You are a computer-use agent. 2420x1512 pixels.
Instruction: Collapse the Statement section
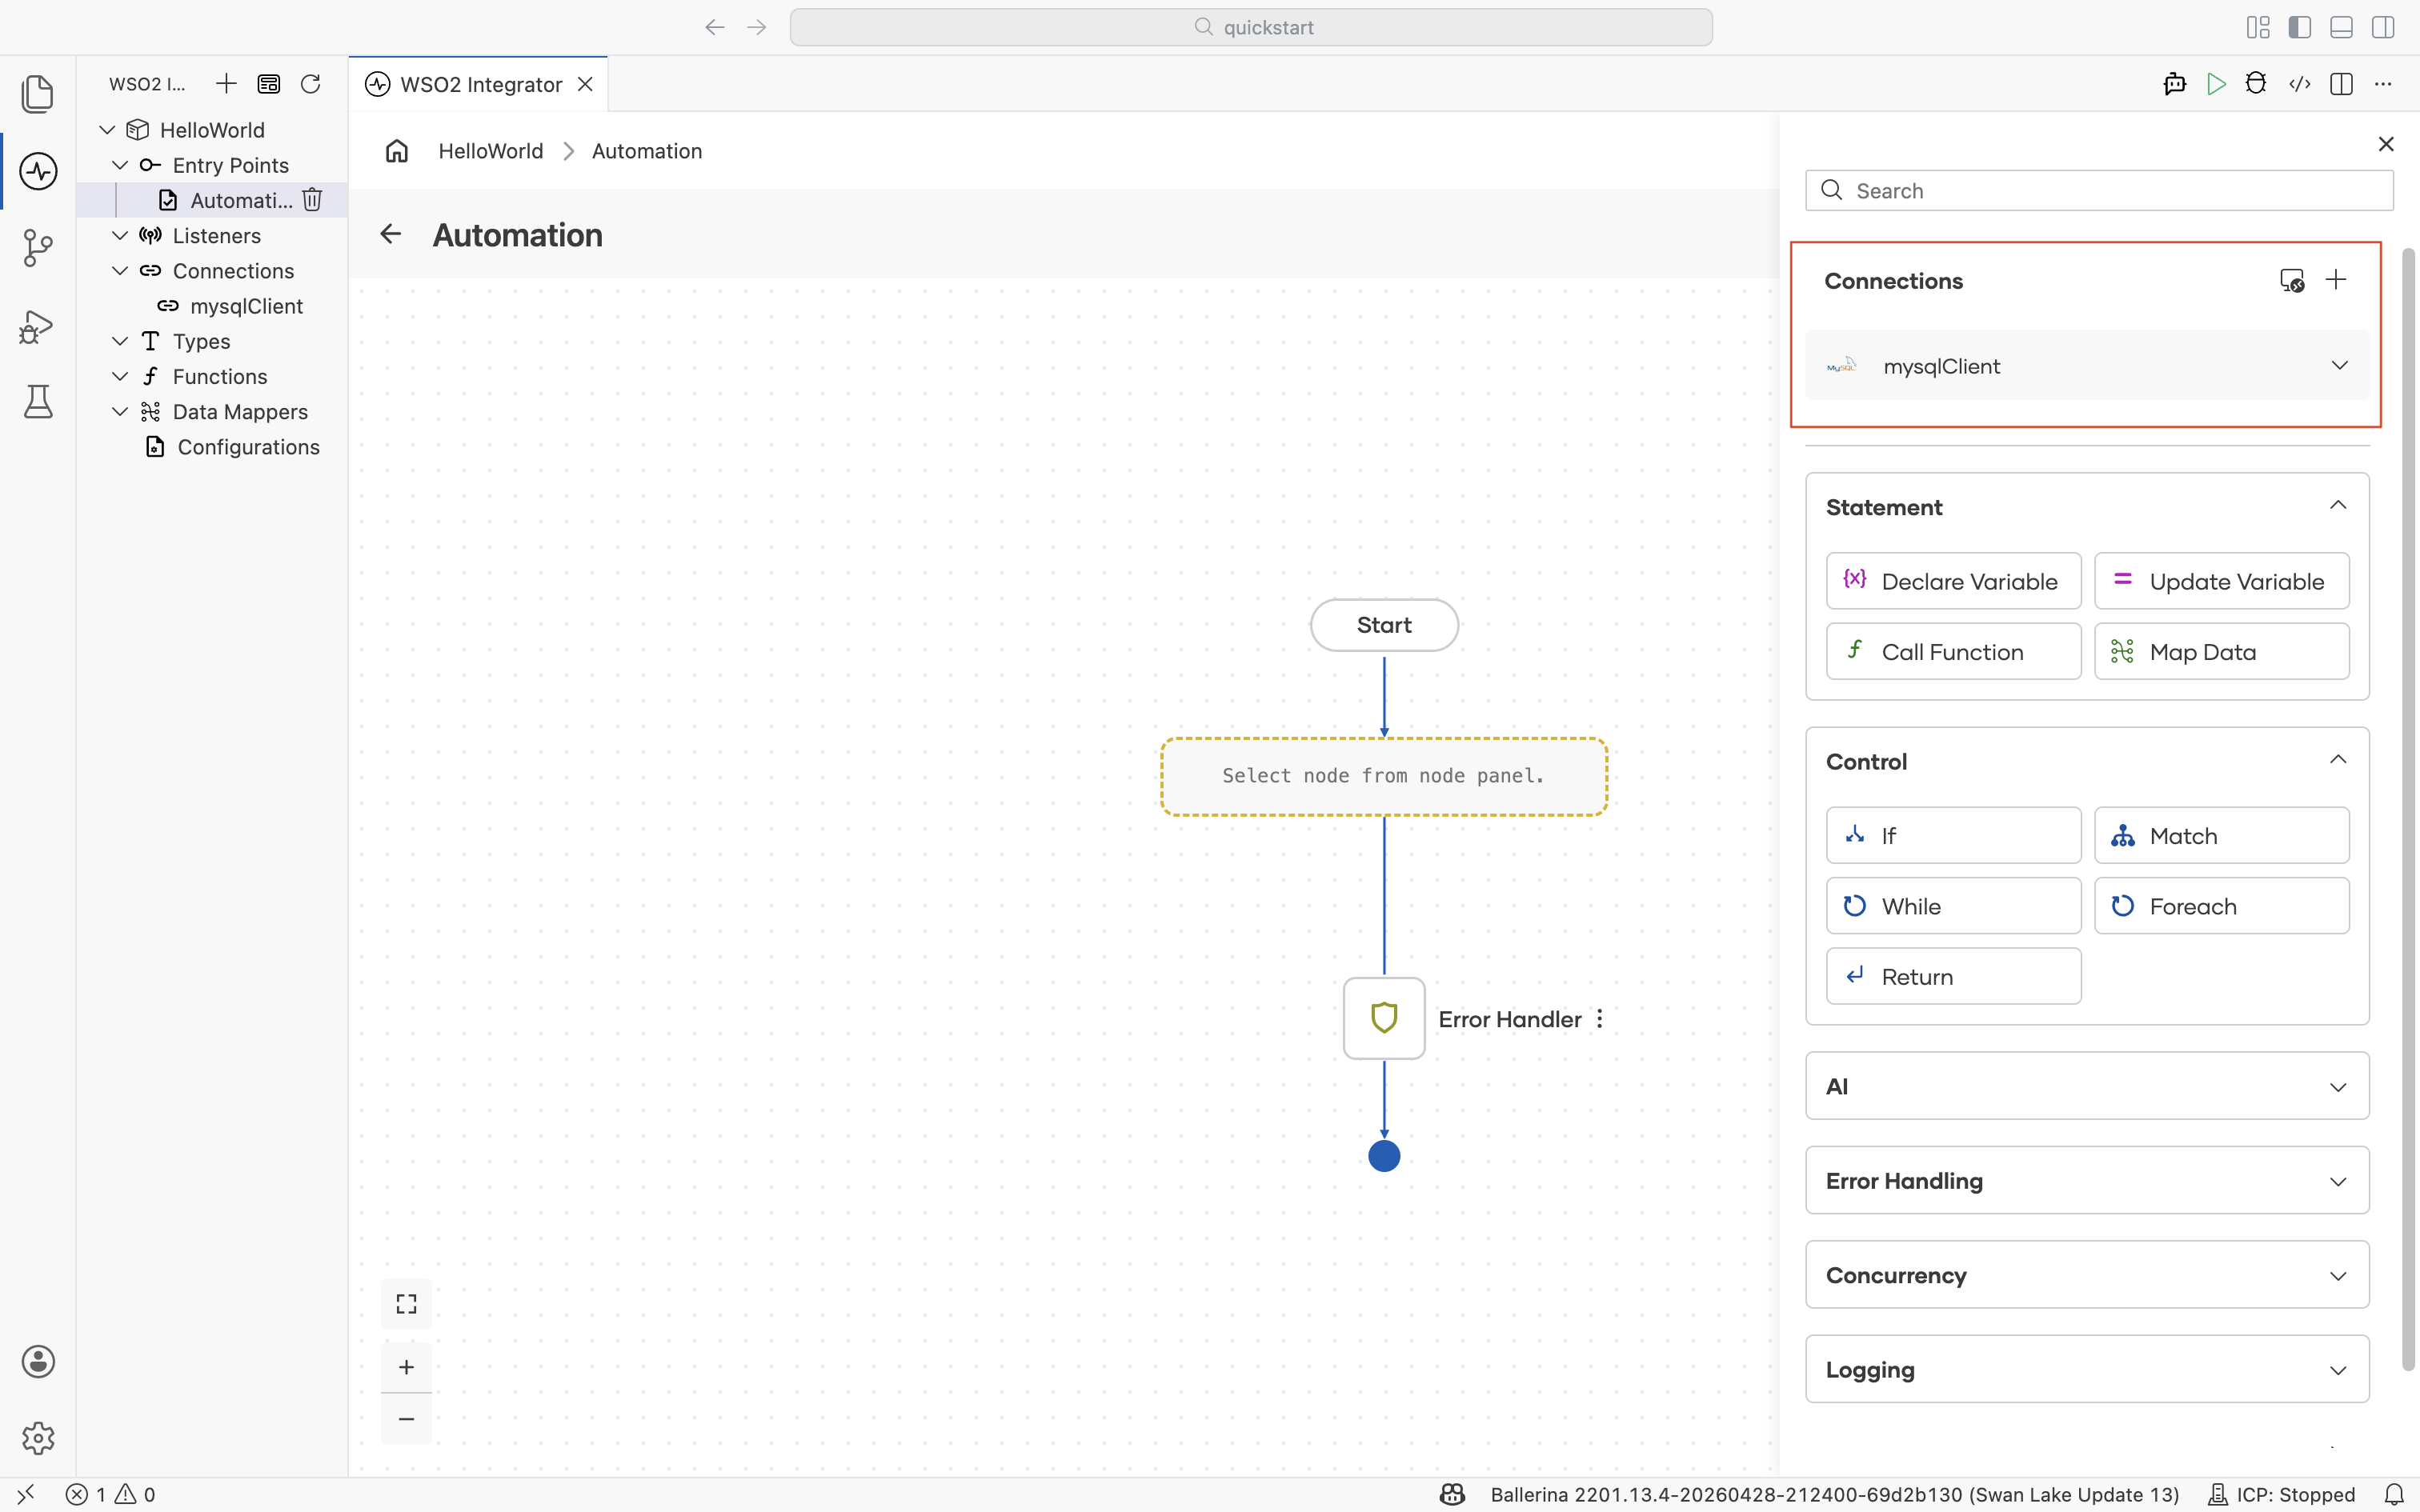pos(2338,506)
